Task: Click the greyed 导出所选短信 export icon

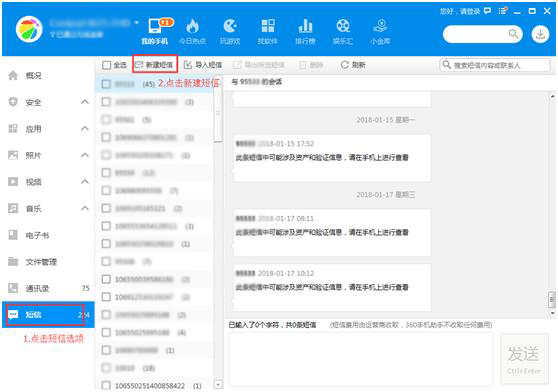Action: [237, 65]
